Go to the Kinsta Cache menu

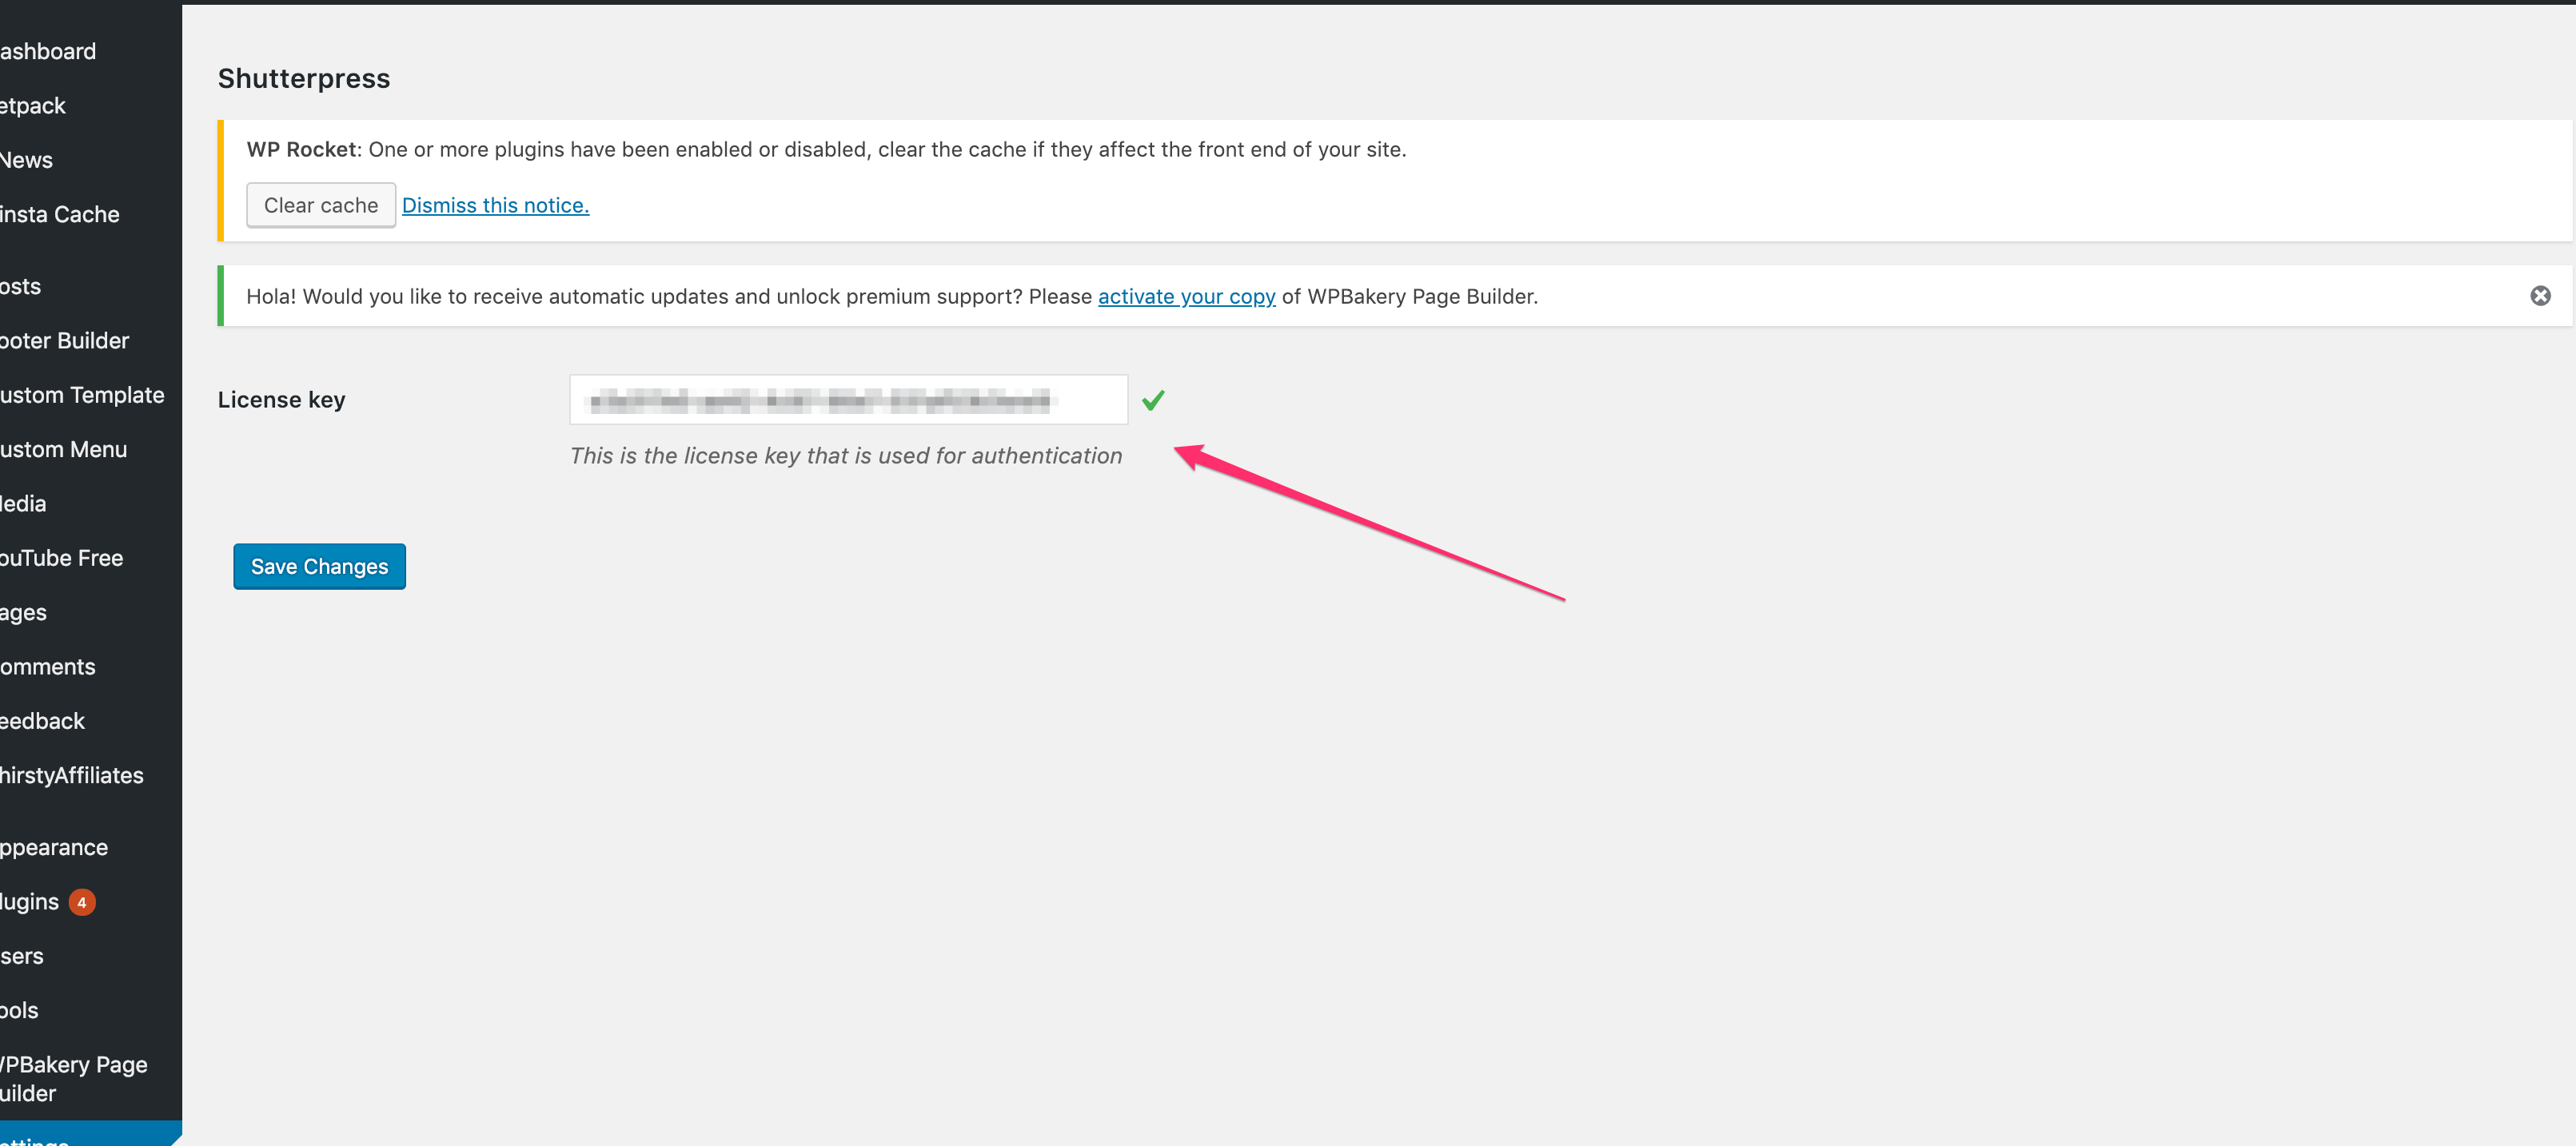pos(60,214)
